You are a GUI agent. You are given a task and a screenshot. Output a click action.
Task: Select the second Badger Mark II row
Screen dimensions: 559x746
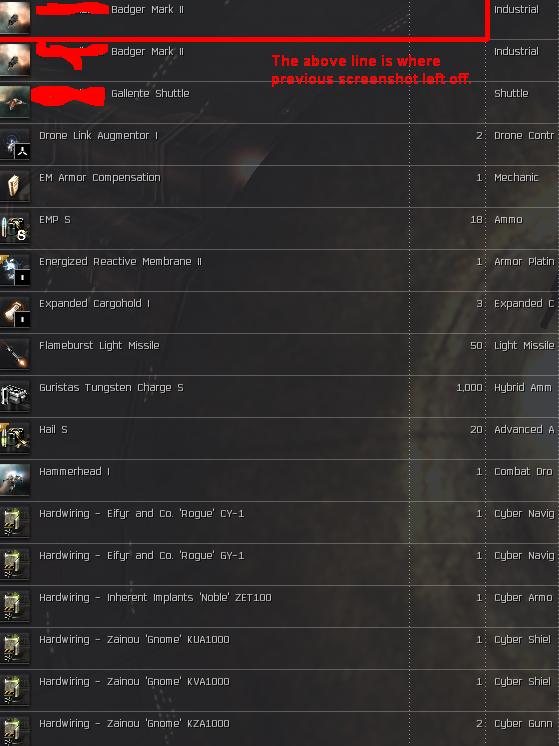coord(279,60)
